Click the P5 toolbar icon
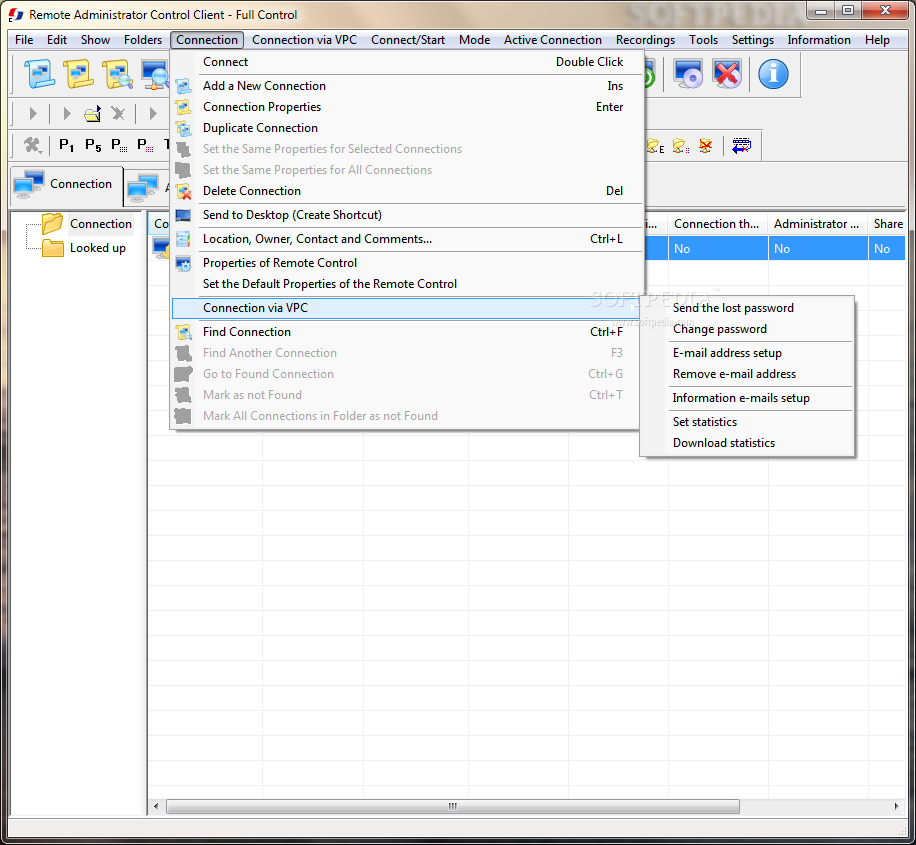Viewport: 916px width, 845px height. tap(93, 145)
